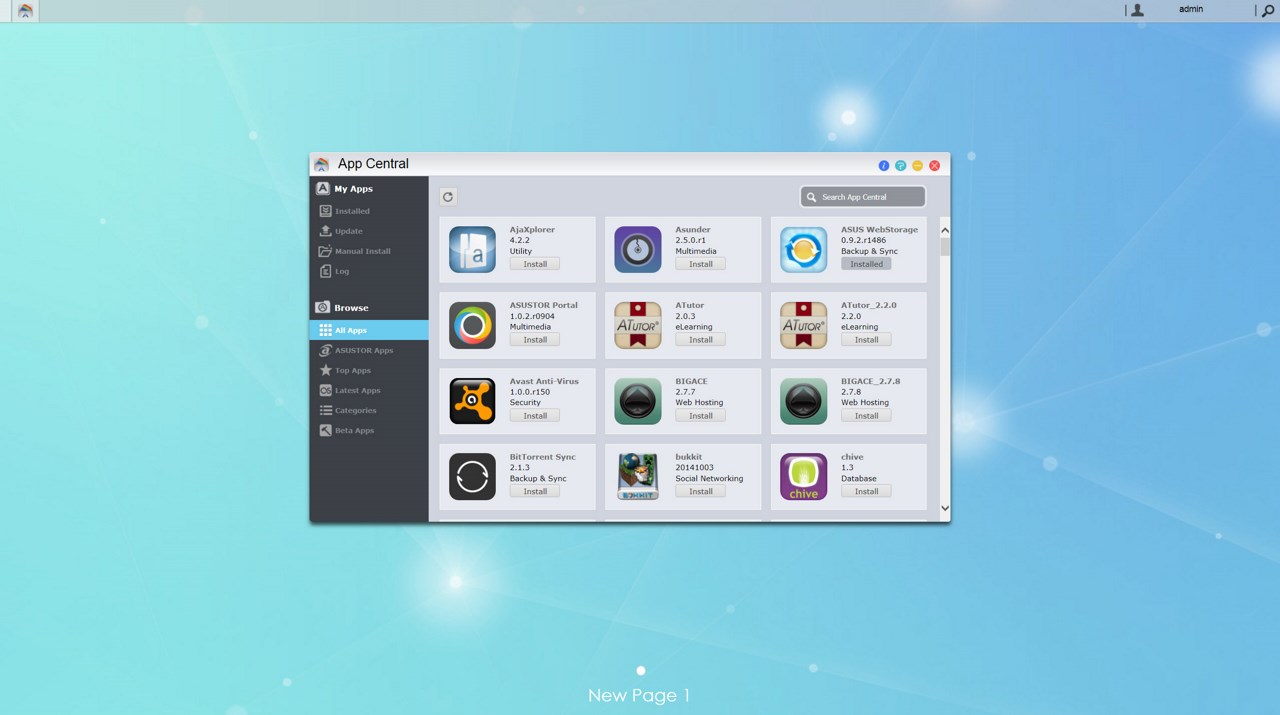Open the admin user menu

[1191, 10]
